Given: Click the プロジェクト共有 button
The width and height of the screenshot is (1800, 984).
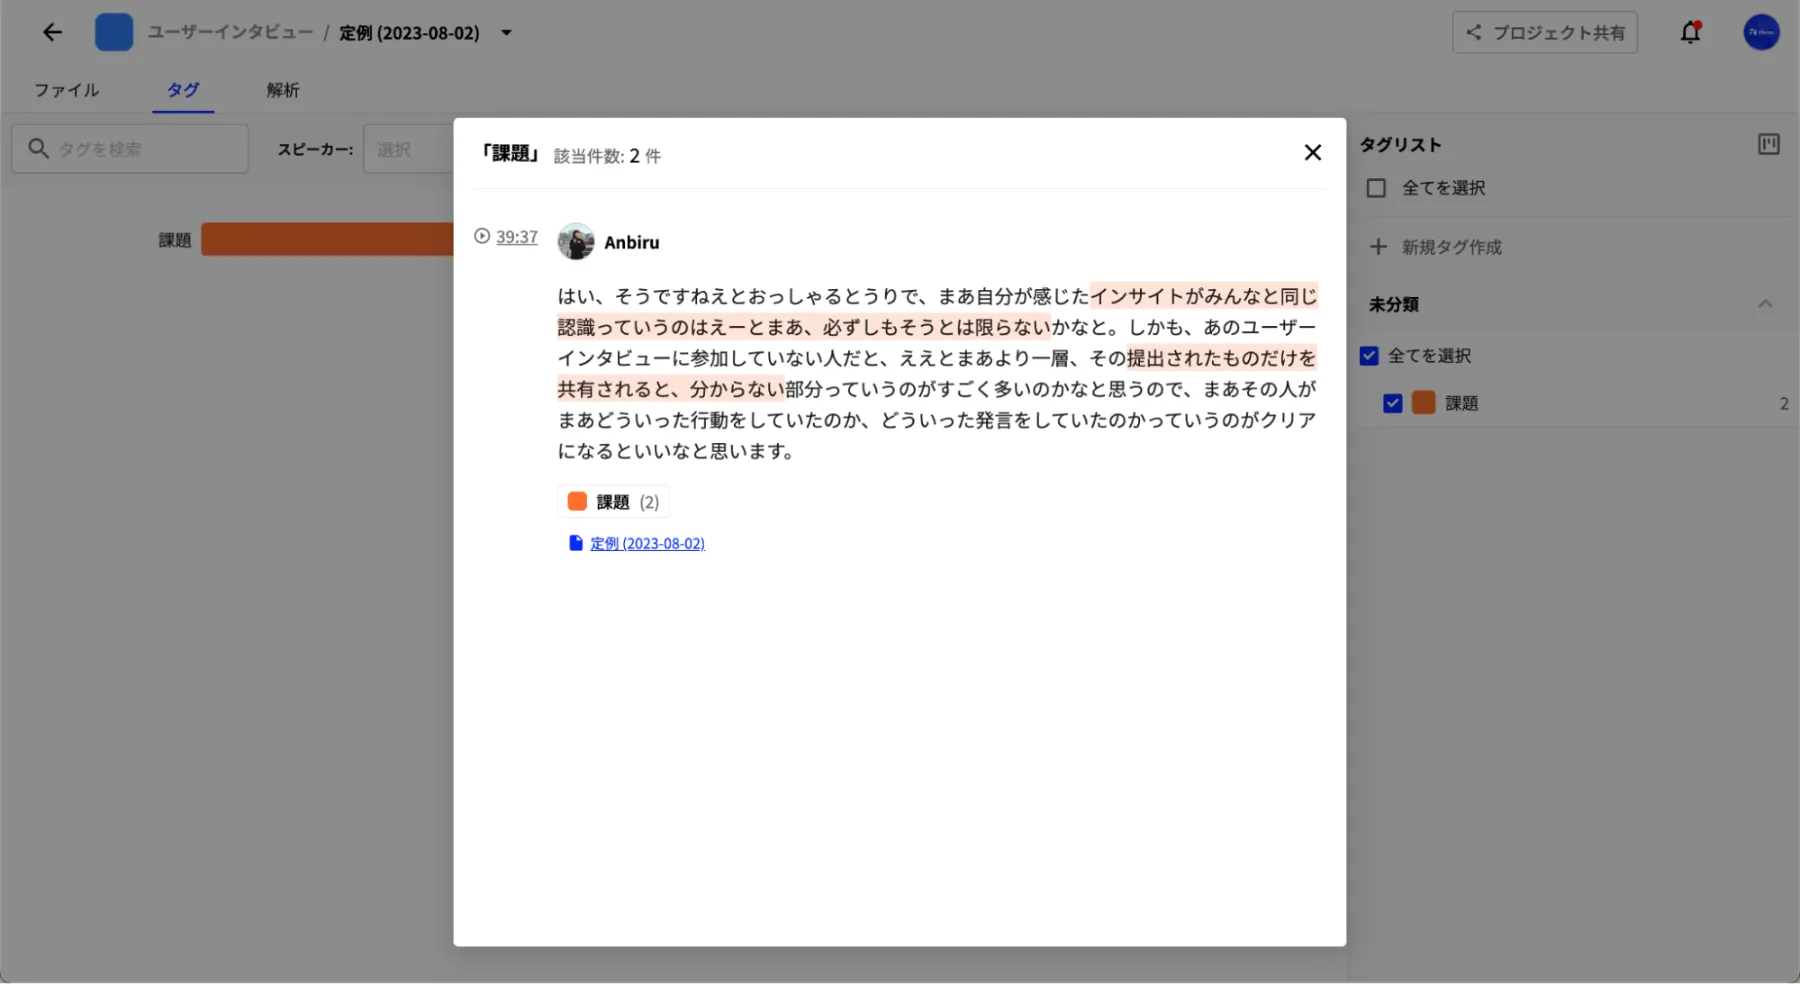Looking at the screenshot, I should [1544, 33].
